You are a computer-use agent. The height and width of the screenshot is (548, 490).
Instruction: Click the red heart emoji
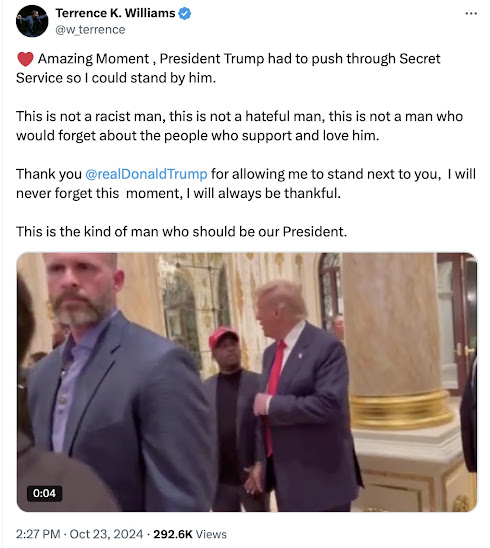coord(25,59)
